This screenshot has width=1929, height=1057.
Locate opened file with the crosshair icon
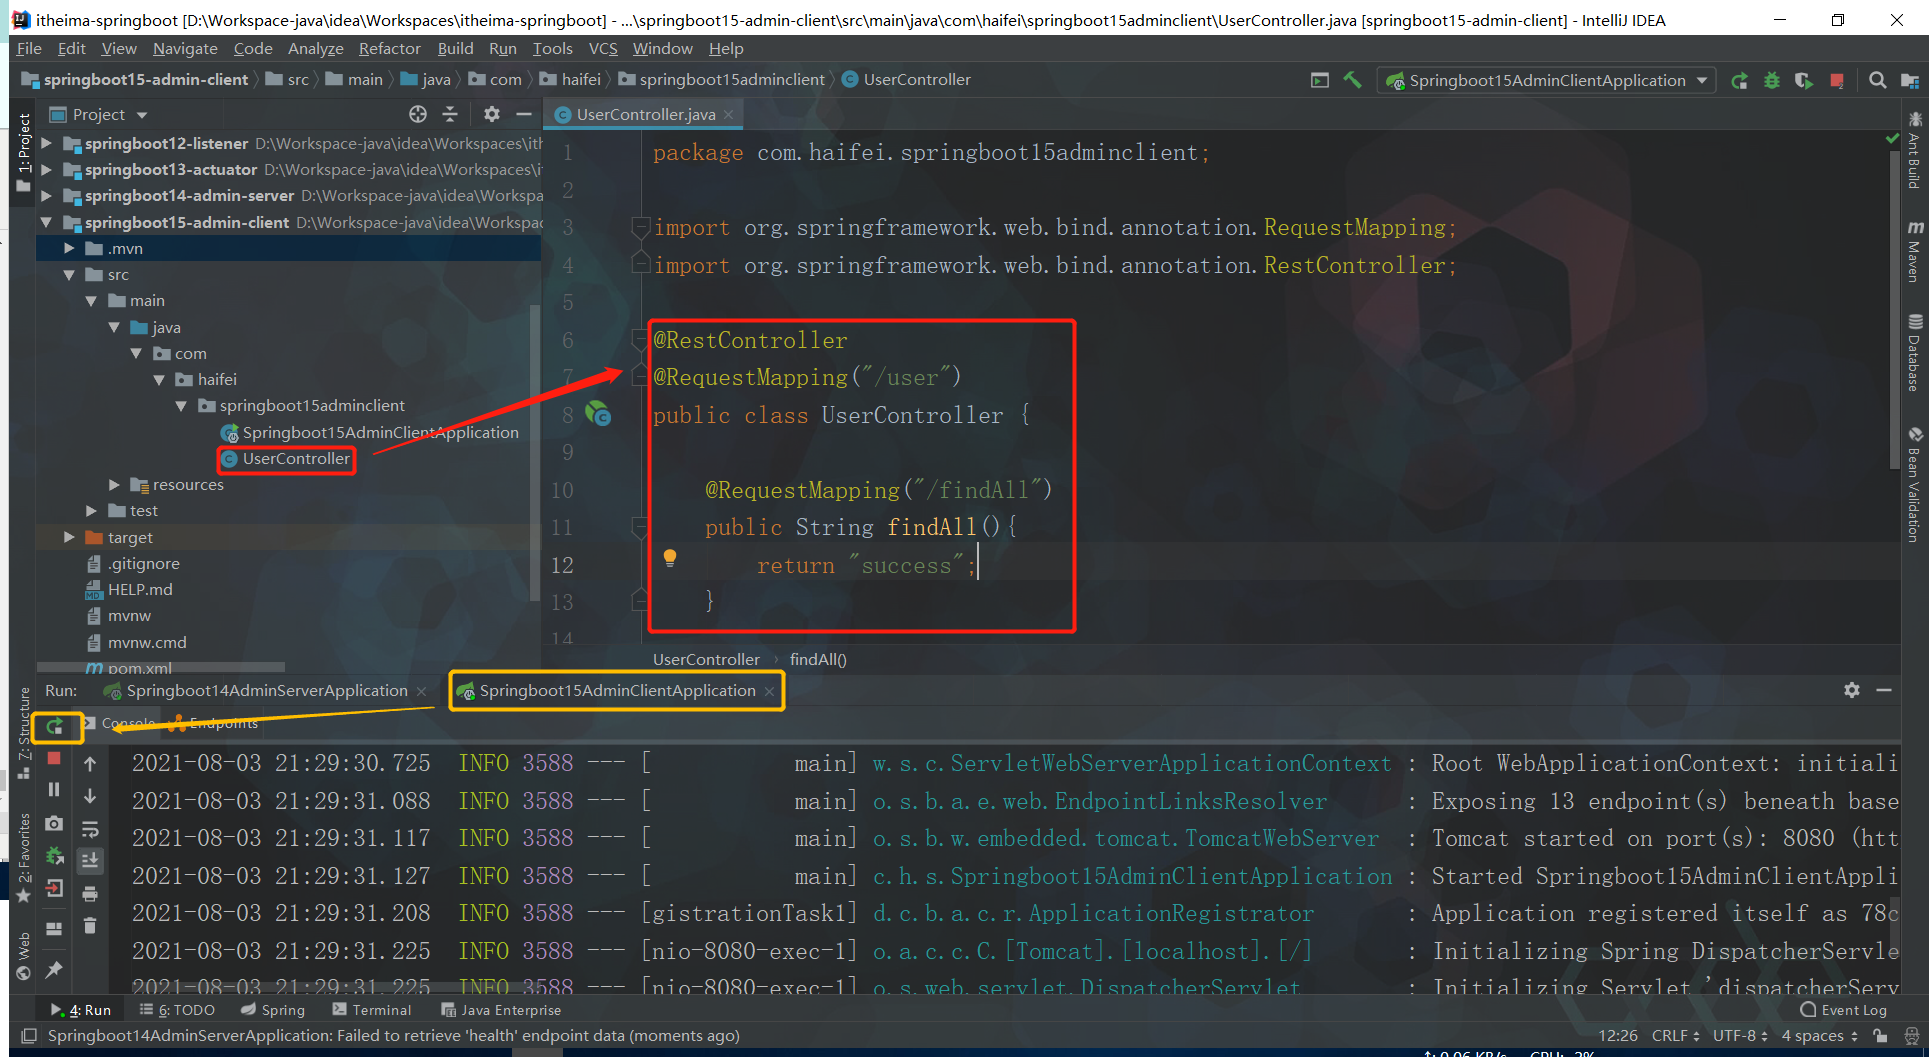pos(418,114)
